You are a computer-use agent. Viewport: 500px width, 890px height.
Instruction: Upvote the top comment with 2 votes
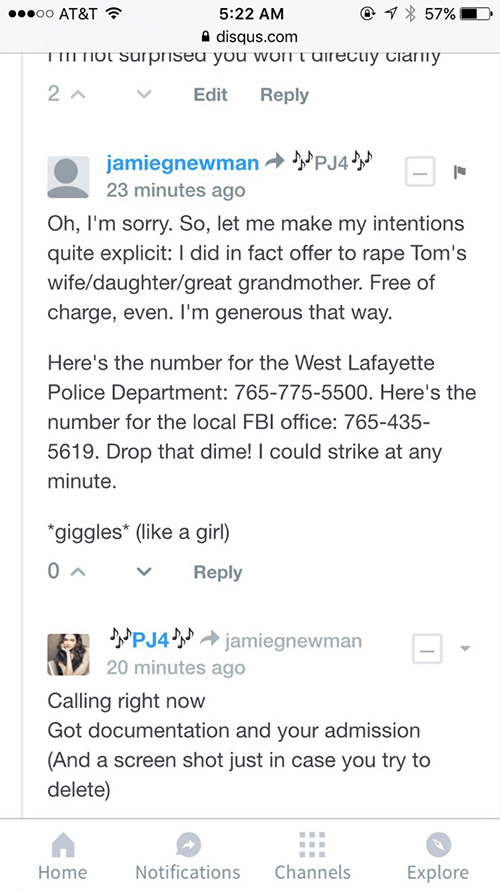click(79, 94)
